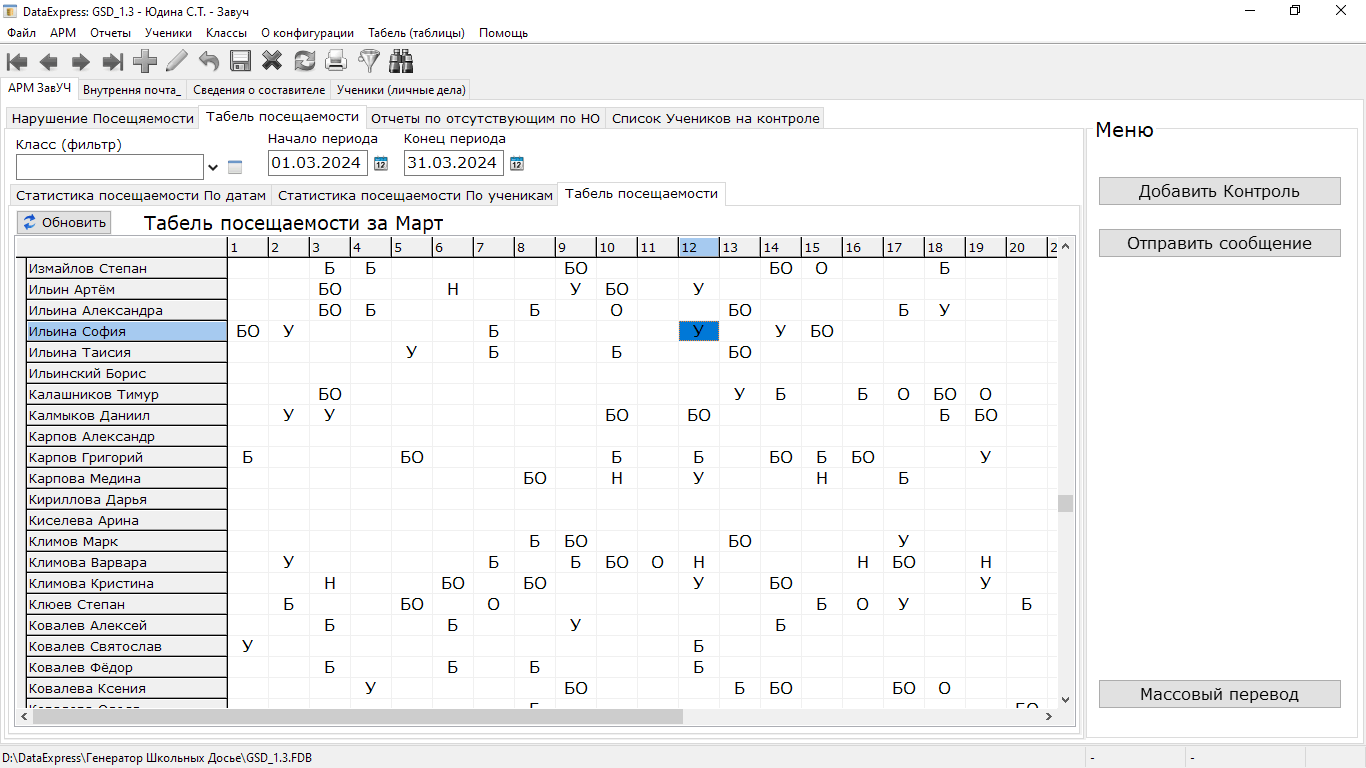
Task: Click the Начало периода date field
Action: 318,163
